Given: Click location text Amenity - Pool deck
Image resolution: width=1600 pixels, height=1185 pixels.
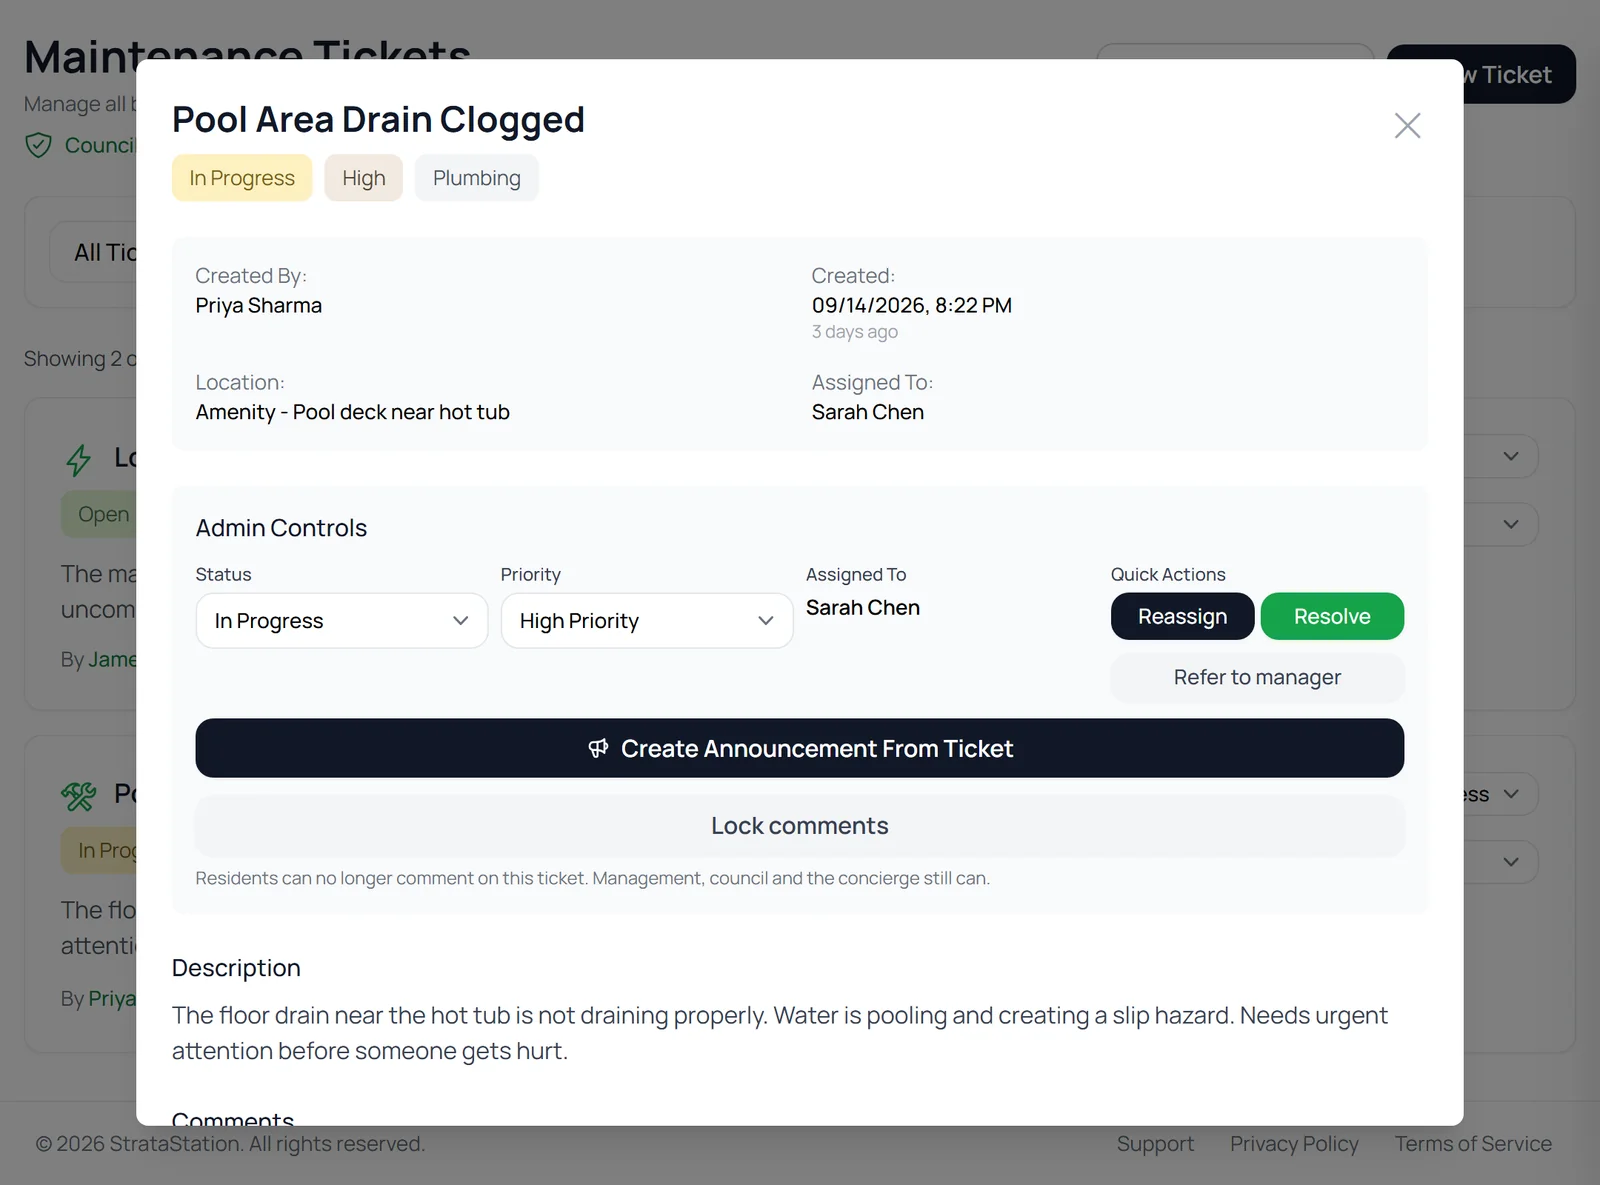Looking at the screenshot, I should pyautogui.click(x=353, y=413).
